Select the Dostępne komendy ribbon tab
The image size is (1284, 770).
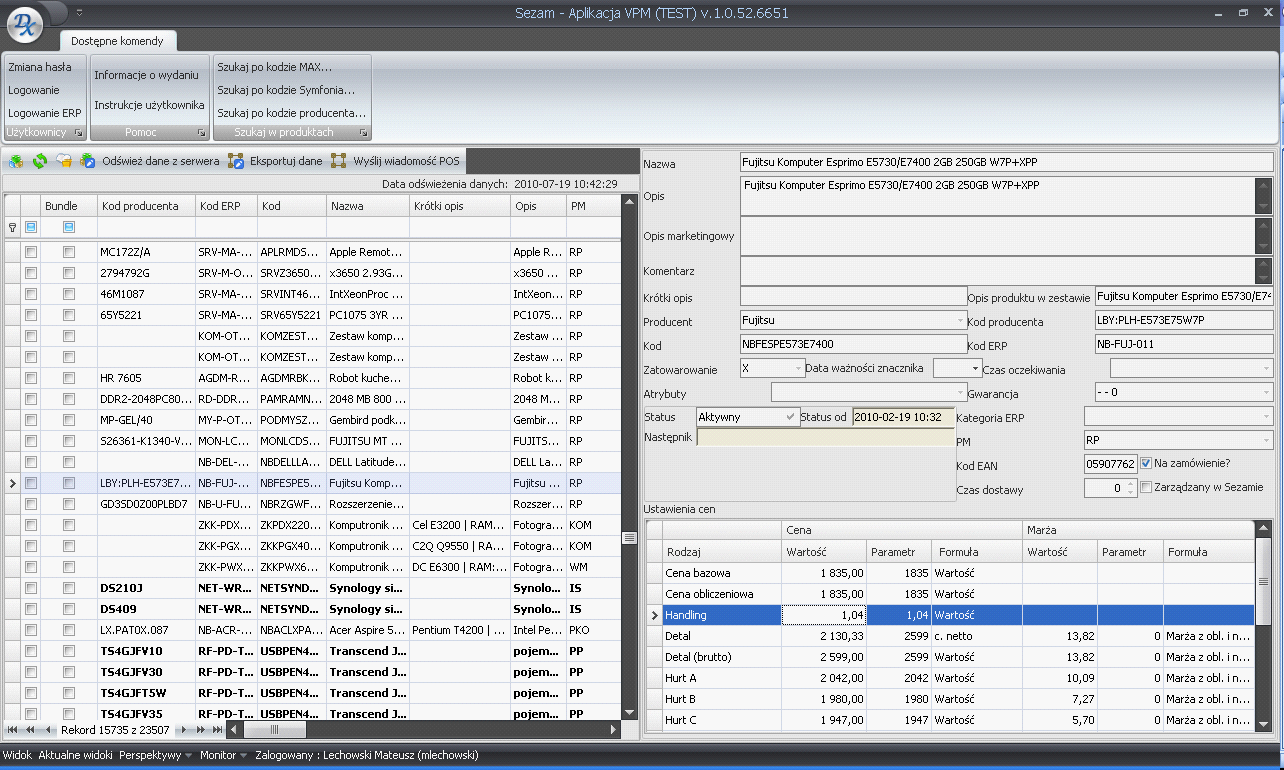[118, 41]
